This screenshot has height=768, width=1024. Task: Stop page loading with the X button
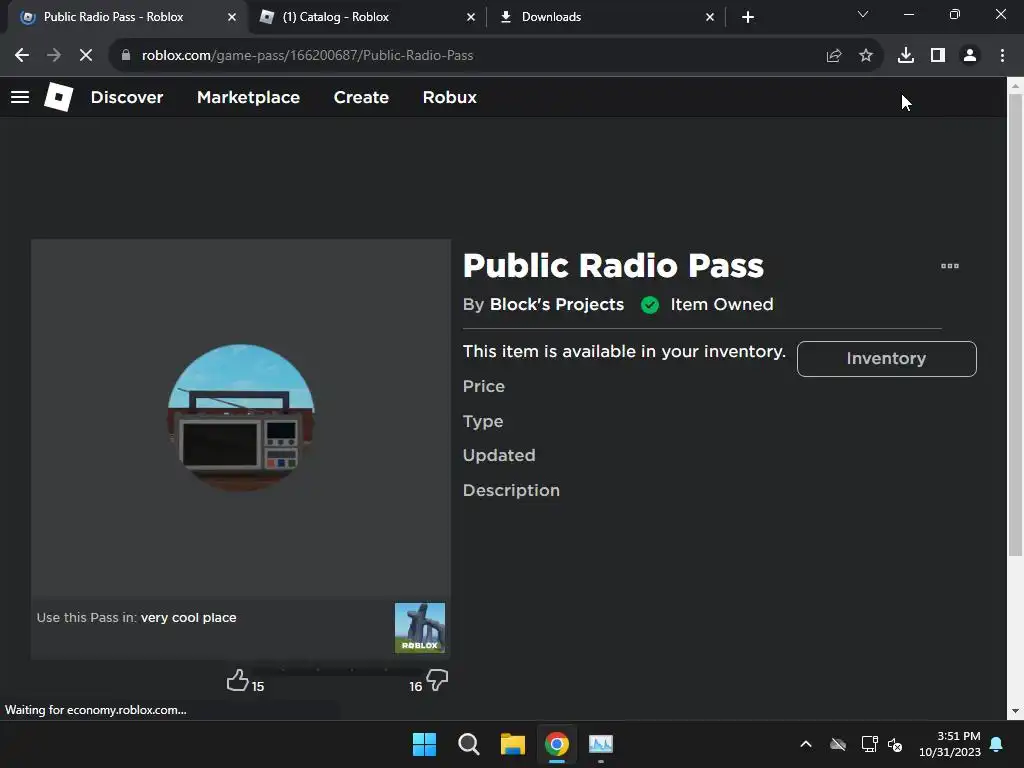pos(86,56)
